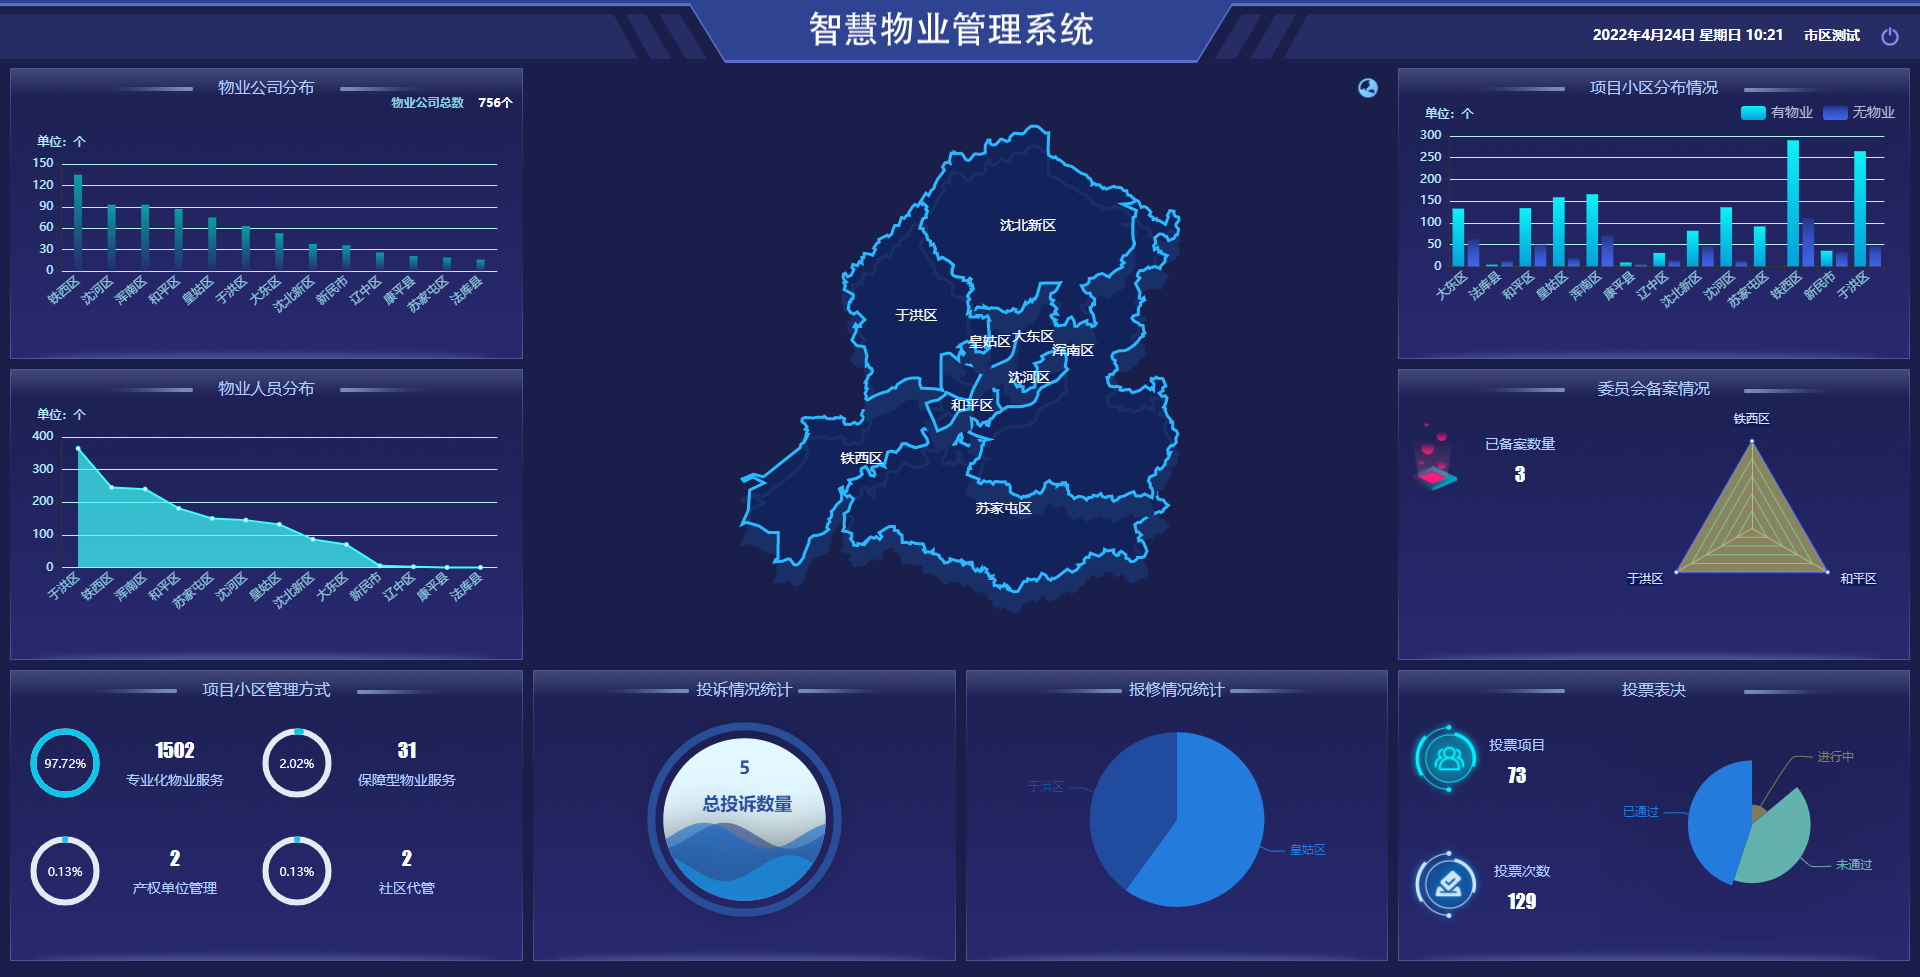Select 苏家屯区 region on the map
The height and width of the screenshot is (977, 1920).
tap(1003, 509)
